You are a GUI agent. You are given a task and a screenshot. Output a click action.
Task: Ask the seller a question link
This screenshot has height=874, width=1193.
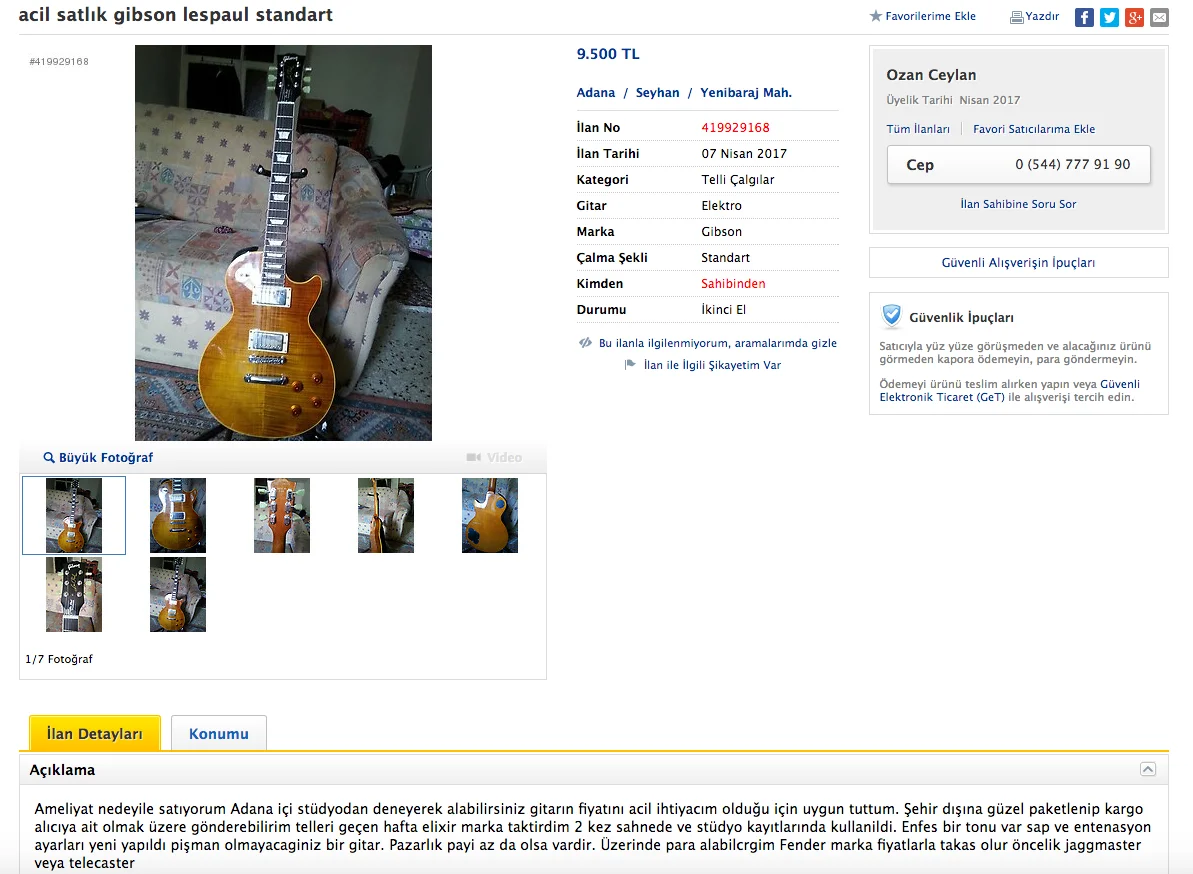pyautogui.click(x=1018, y=204)
